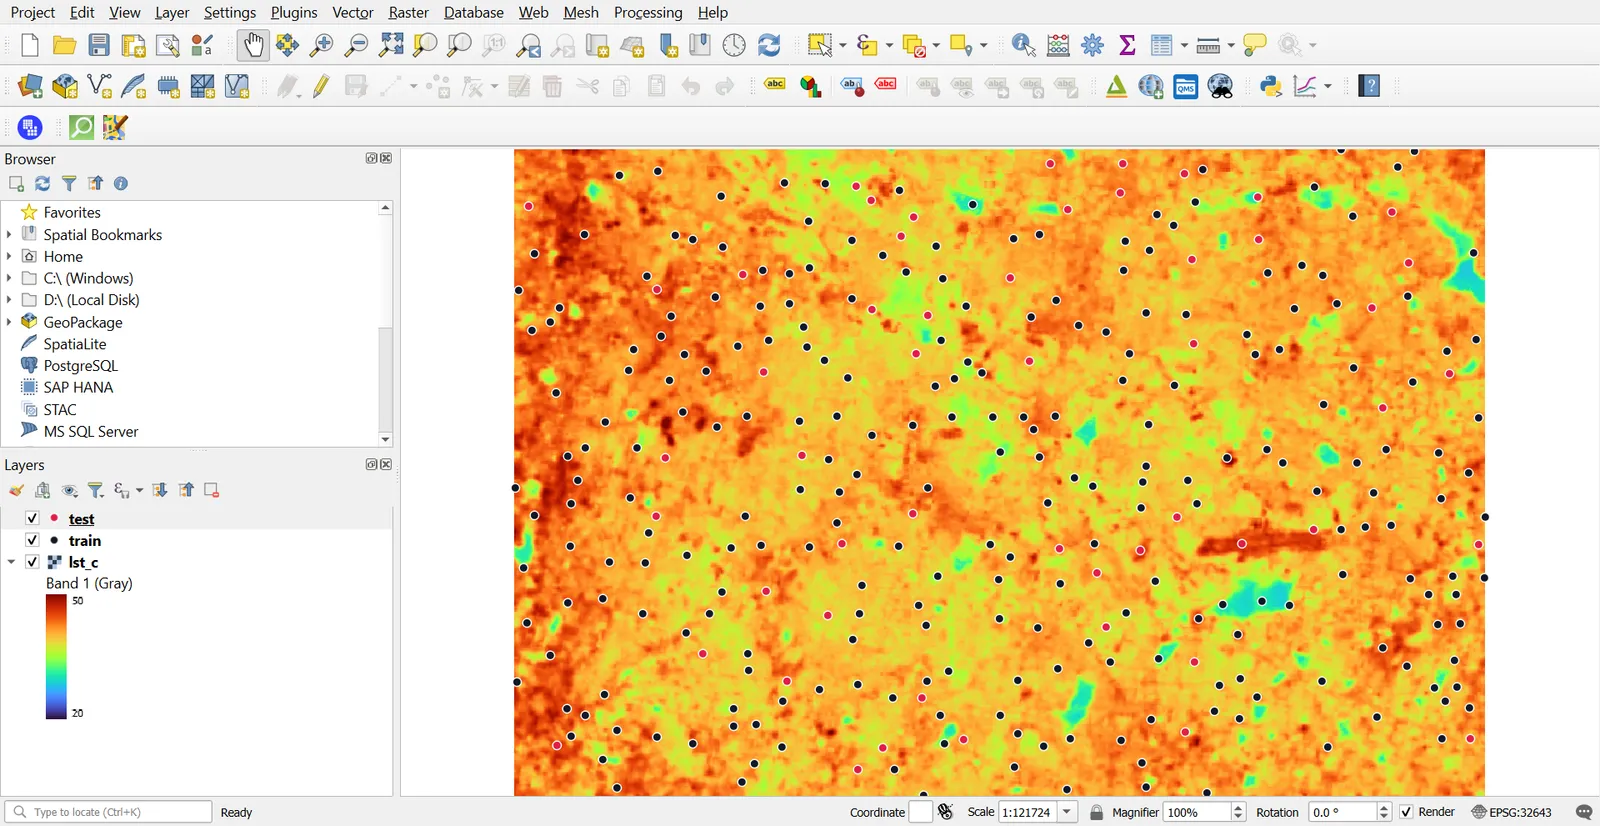The image size is (1600, 826).
Task: Open the Plugins menu
Action: pos(294,12)
